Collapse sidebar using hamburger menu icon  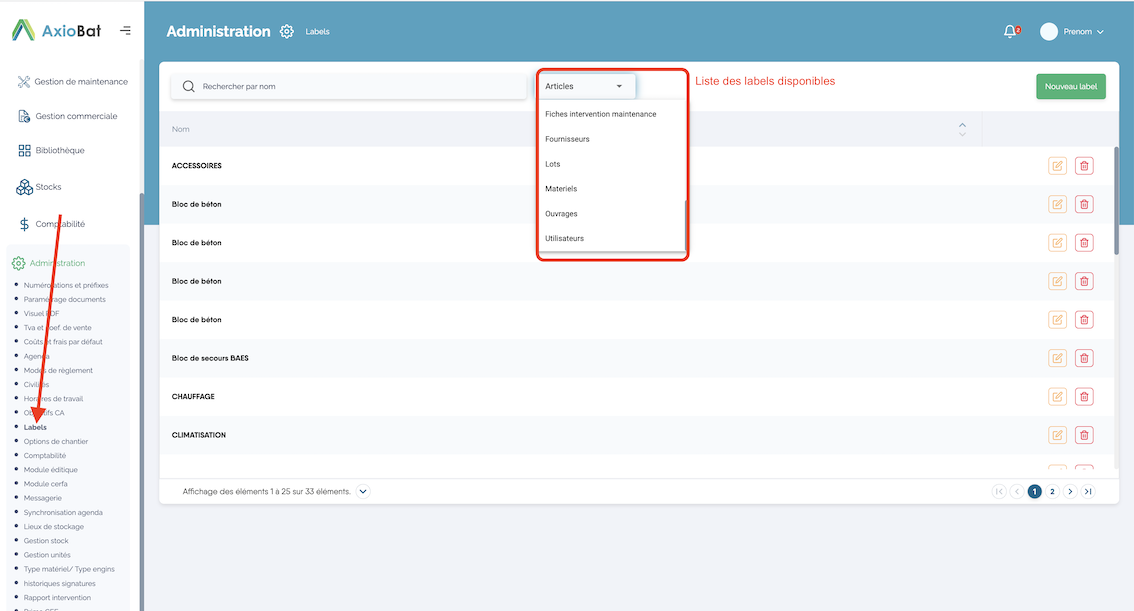[125, 31]
